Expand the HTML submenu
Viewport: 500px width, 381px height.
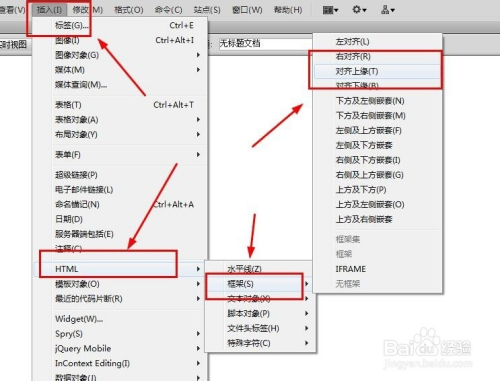pos(120,269)
